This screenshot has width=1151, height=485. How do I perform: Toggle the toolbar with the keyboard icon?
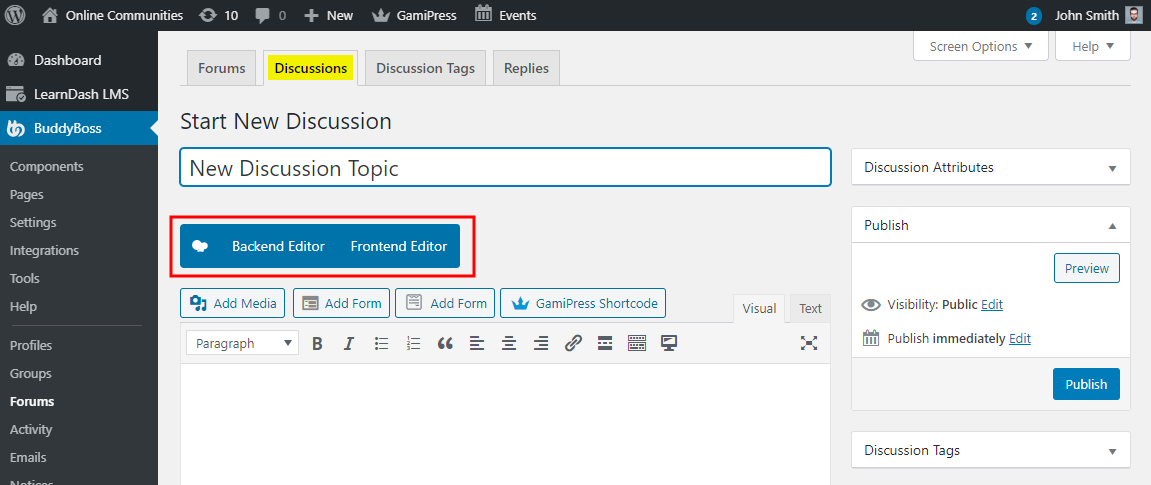click(x=637, y=343)
